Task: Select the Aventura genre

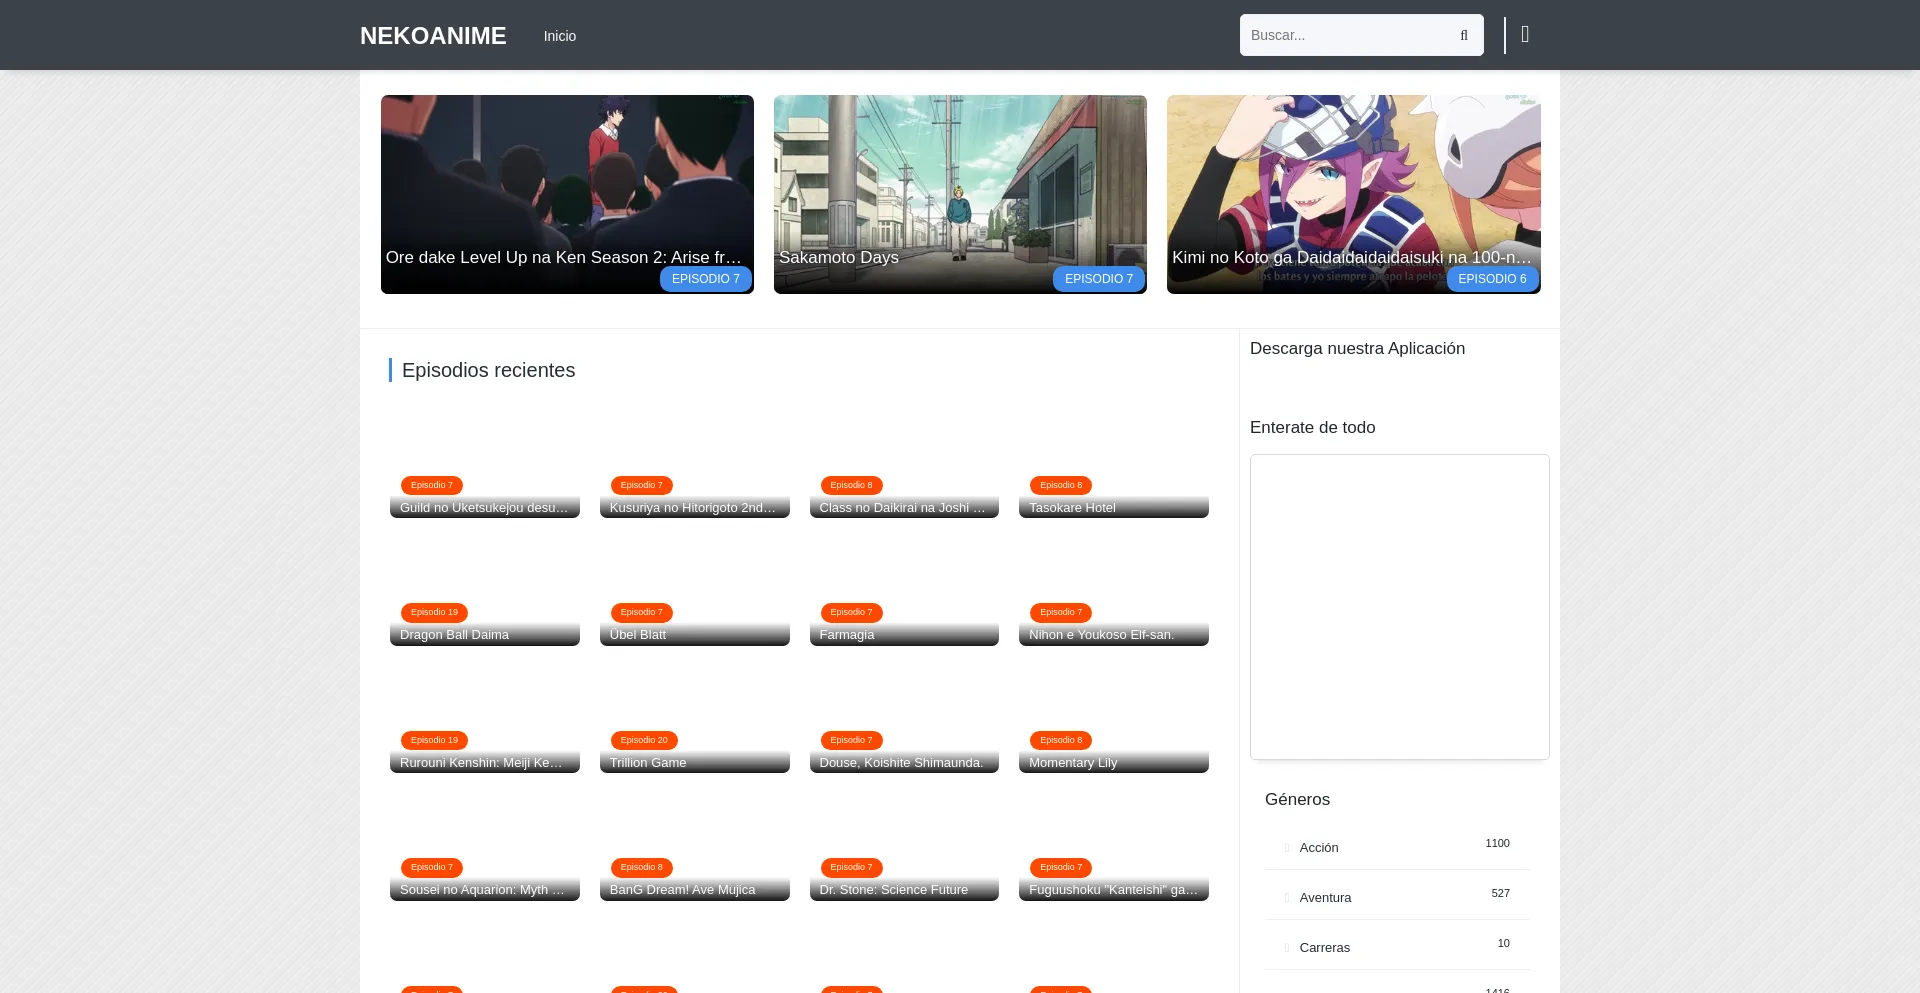Action: [1325, 898]
